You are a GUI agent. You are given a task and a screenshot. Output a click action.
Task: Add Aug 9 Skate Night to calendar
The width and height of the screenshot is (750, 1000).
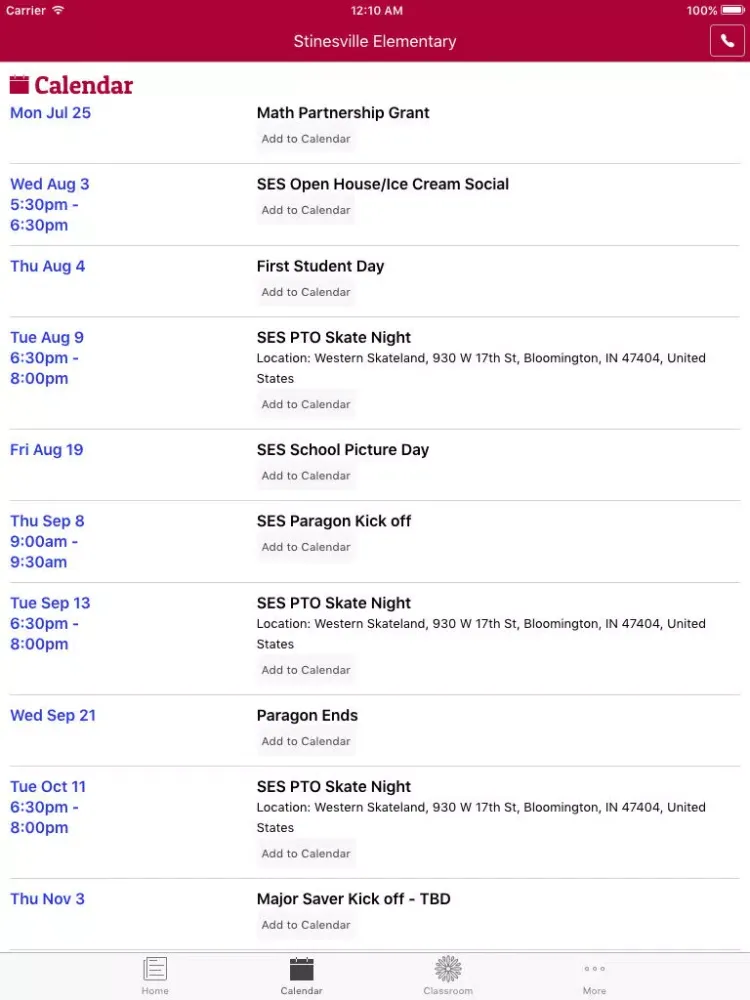point(306,404)
